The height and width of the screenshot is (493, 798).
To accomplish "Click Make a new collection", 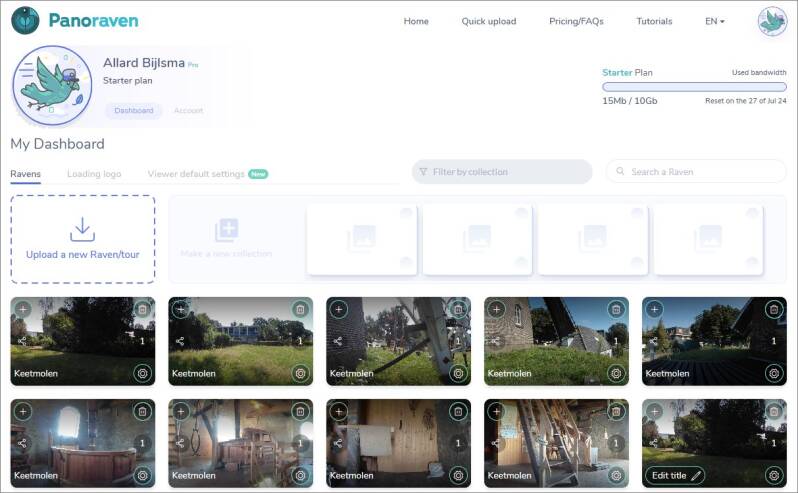I will pyautogui.click(x=226, y=253).
